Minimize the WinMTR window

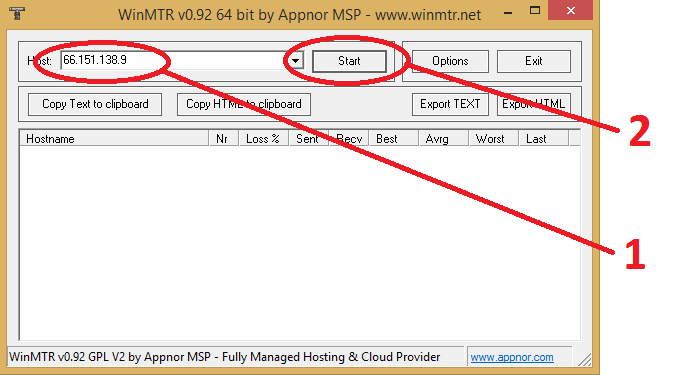pos(508,12)
